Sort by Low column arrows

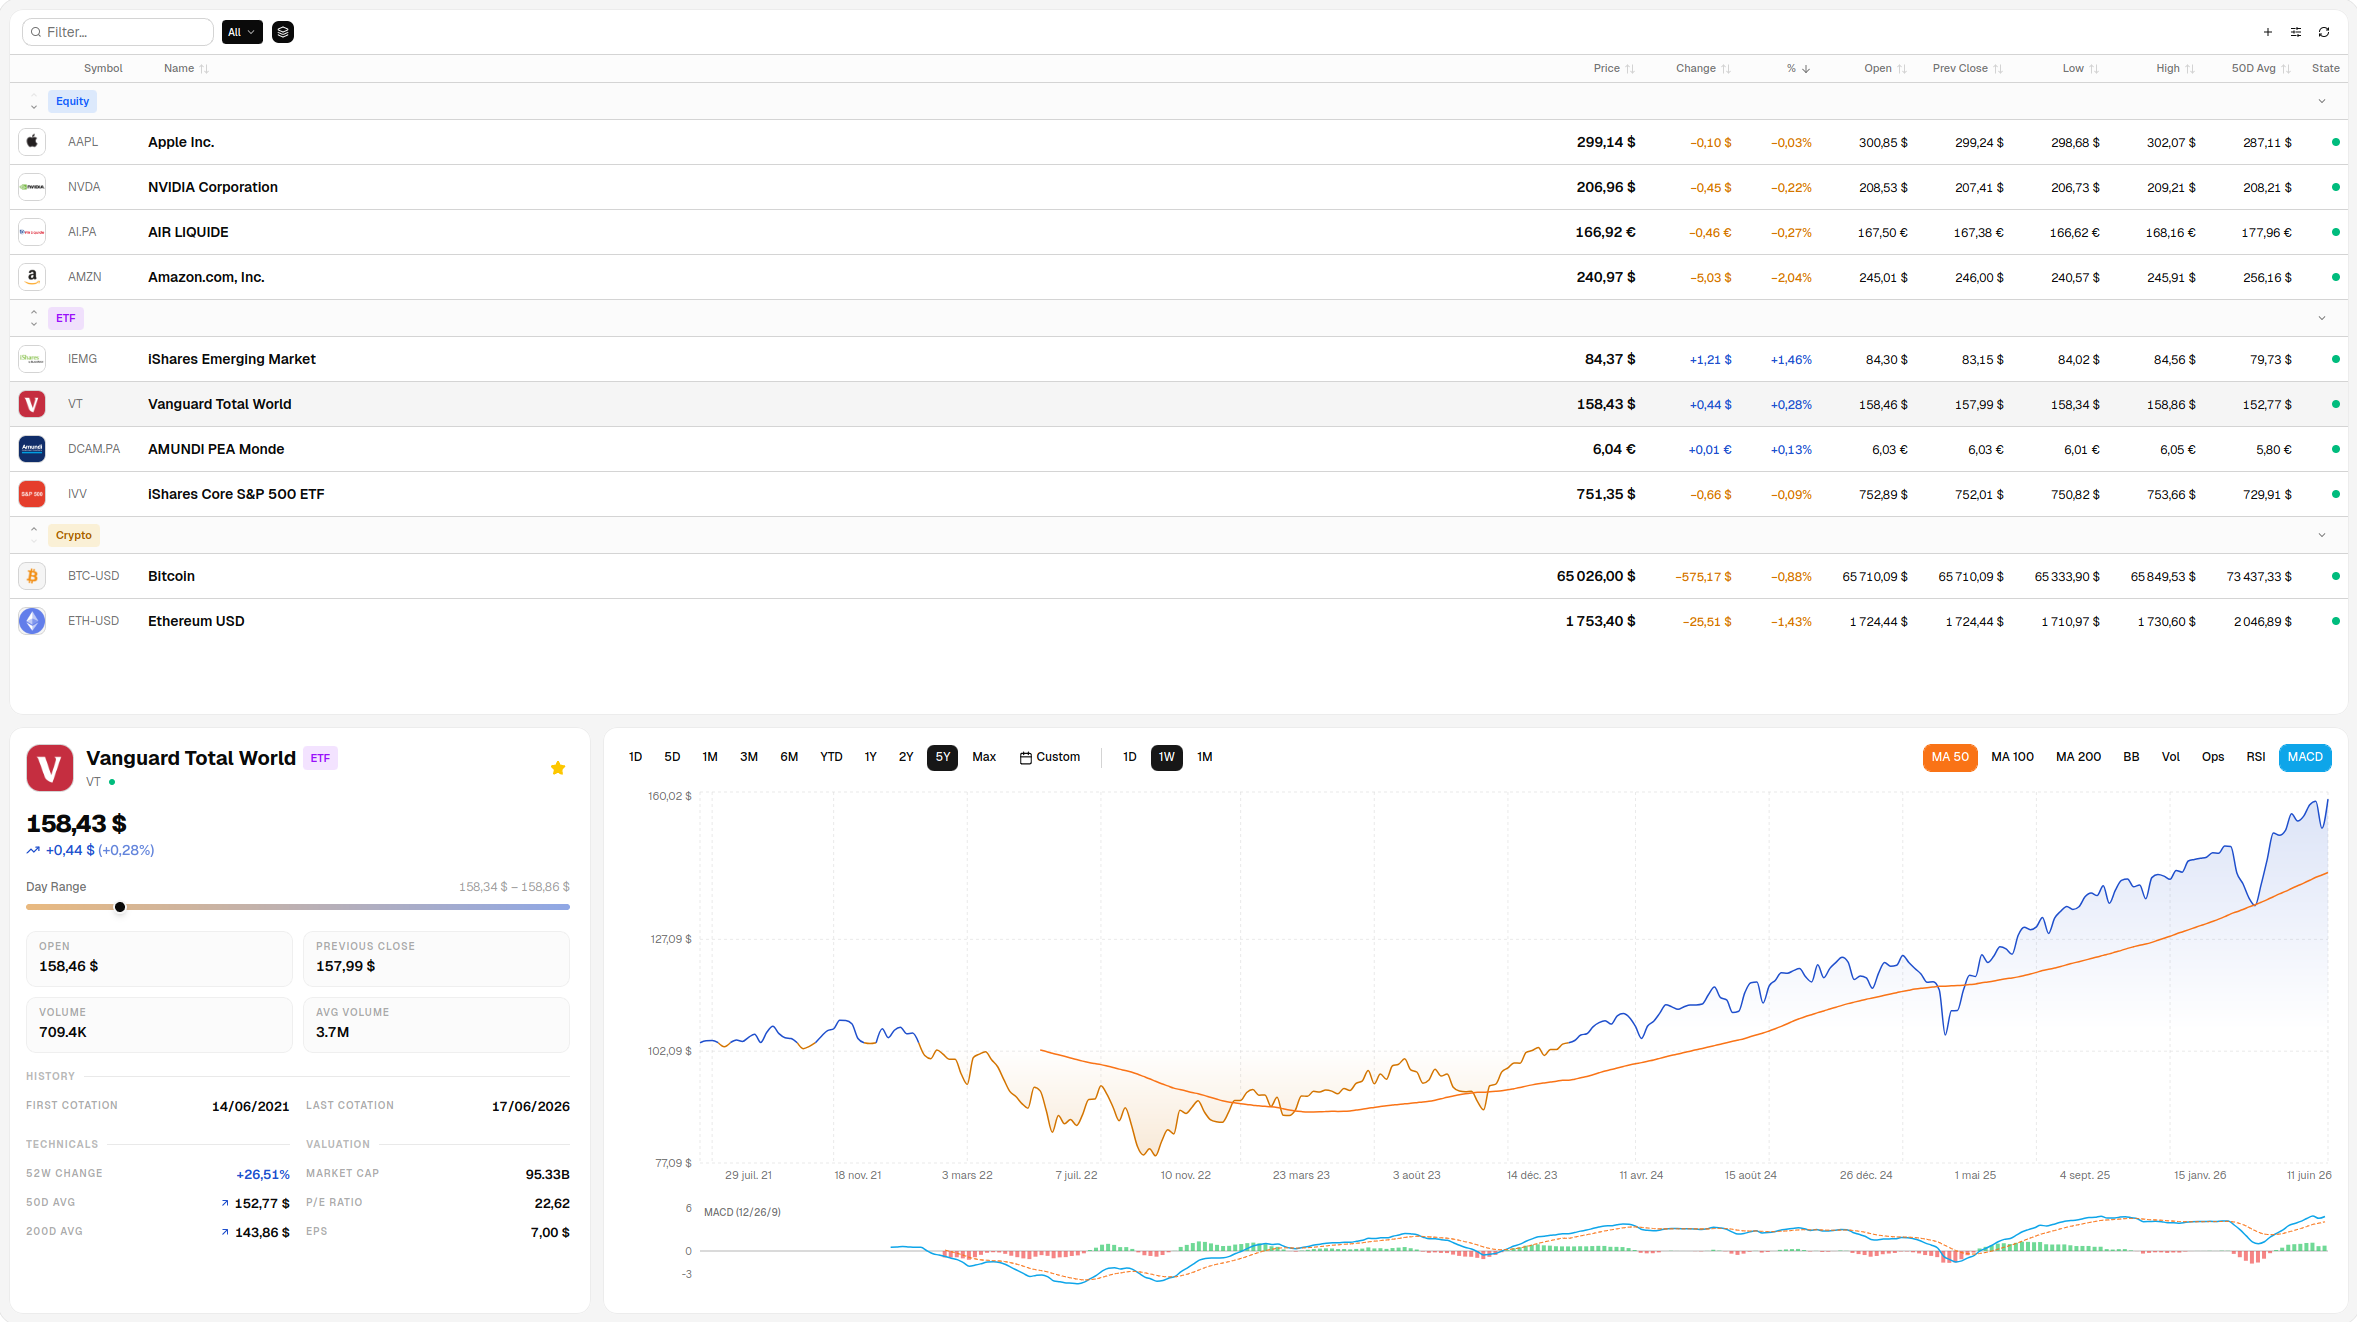2094,69
